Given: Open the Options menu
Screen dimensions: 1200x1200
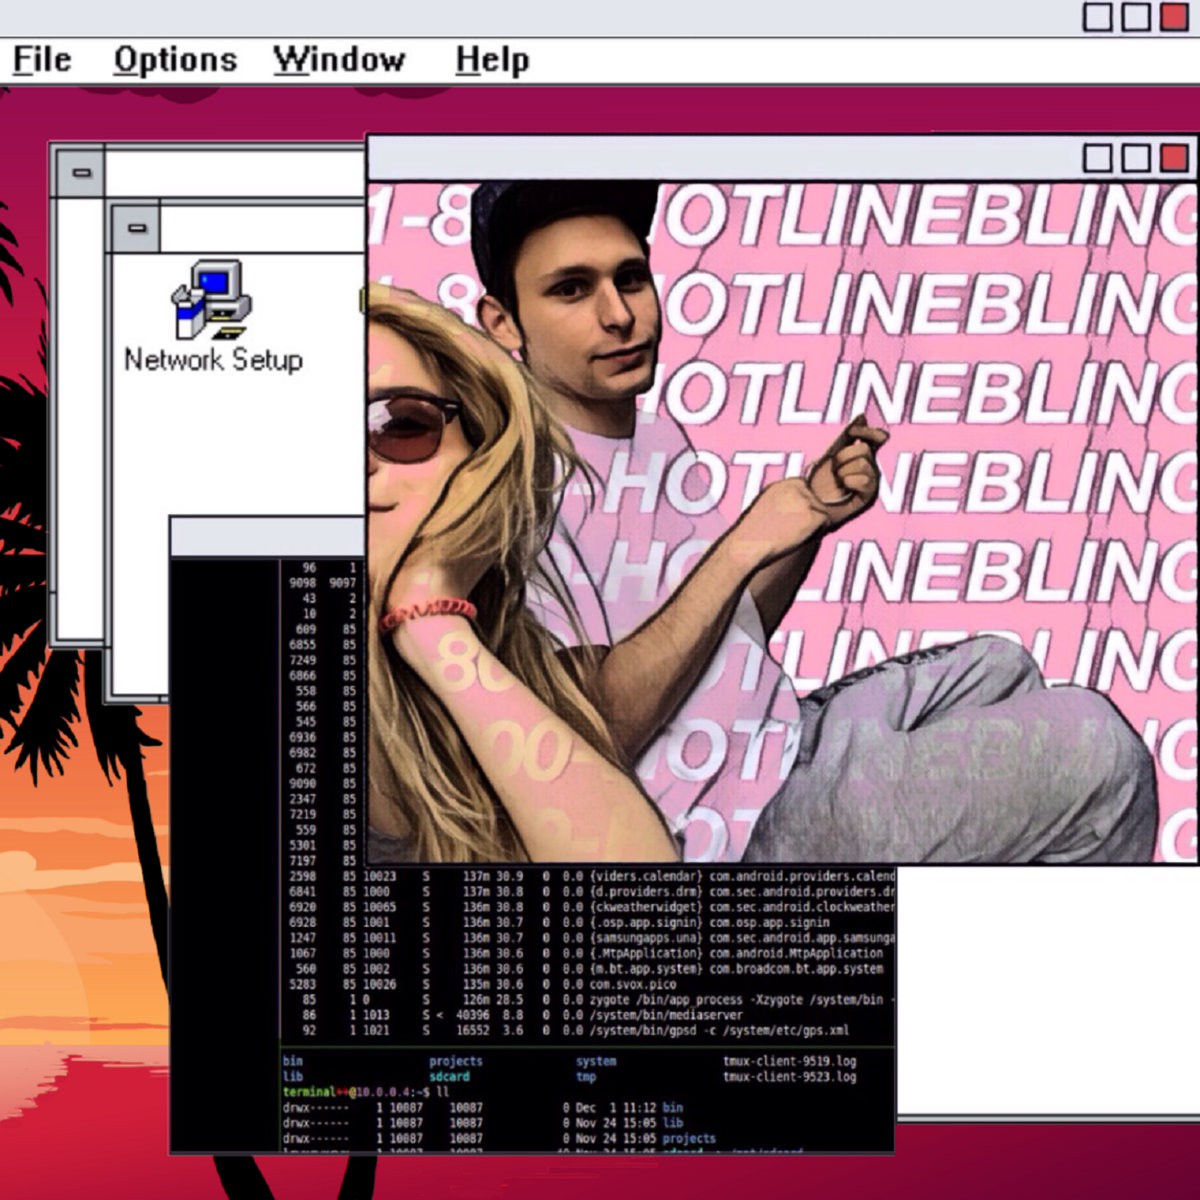Looking at the screenshot, I should pyautogui.click(x=175, y=60).
